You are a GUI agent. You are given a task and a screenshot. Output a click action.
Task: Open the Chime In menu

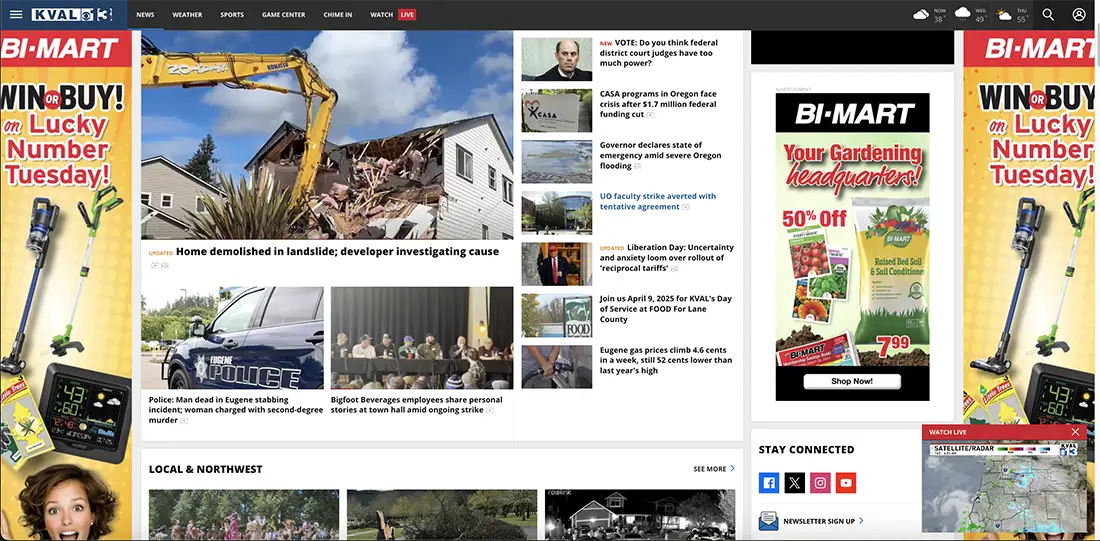[337, 15]
